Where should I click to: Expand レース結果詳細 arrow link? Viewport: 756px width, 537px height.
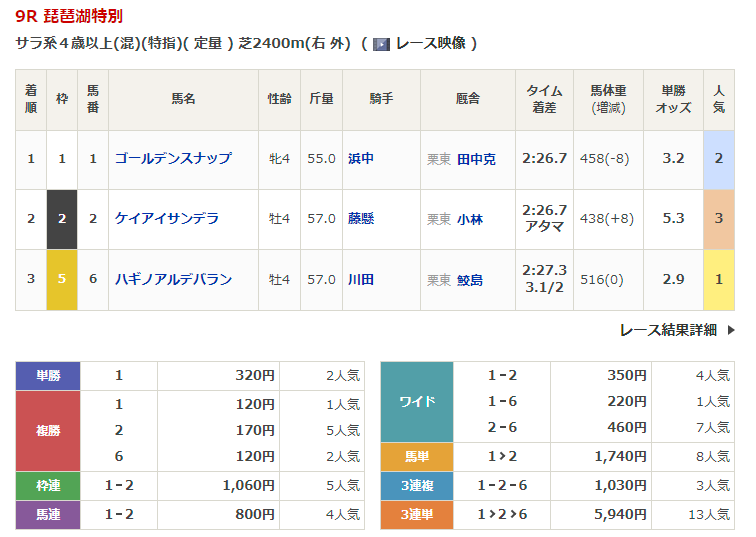677,330
